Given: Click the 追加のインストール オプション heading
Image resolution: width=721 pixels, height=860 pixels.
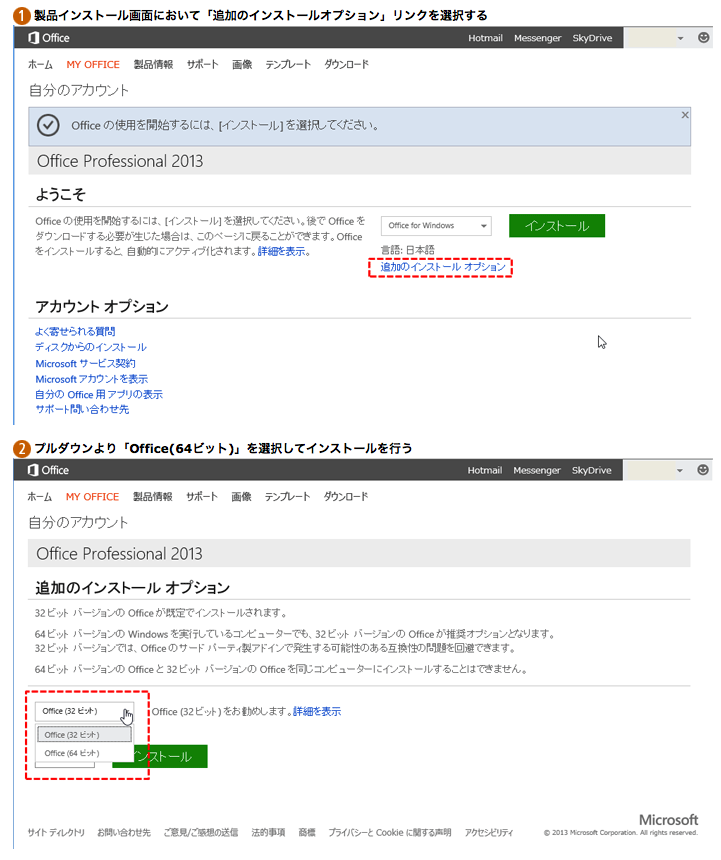Looking at the screenshot, I should pos(133,588).
